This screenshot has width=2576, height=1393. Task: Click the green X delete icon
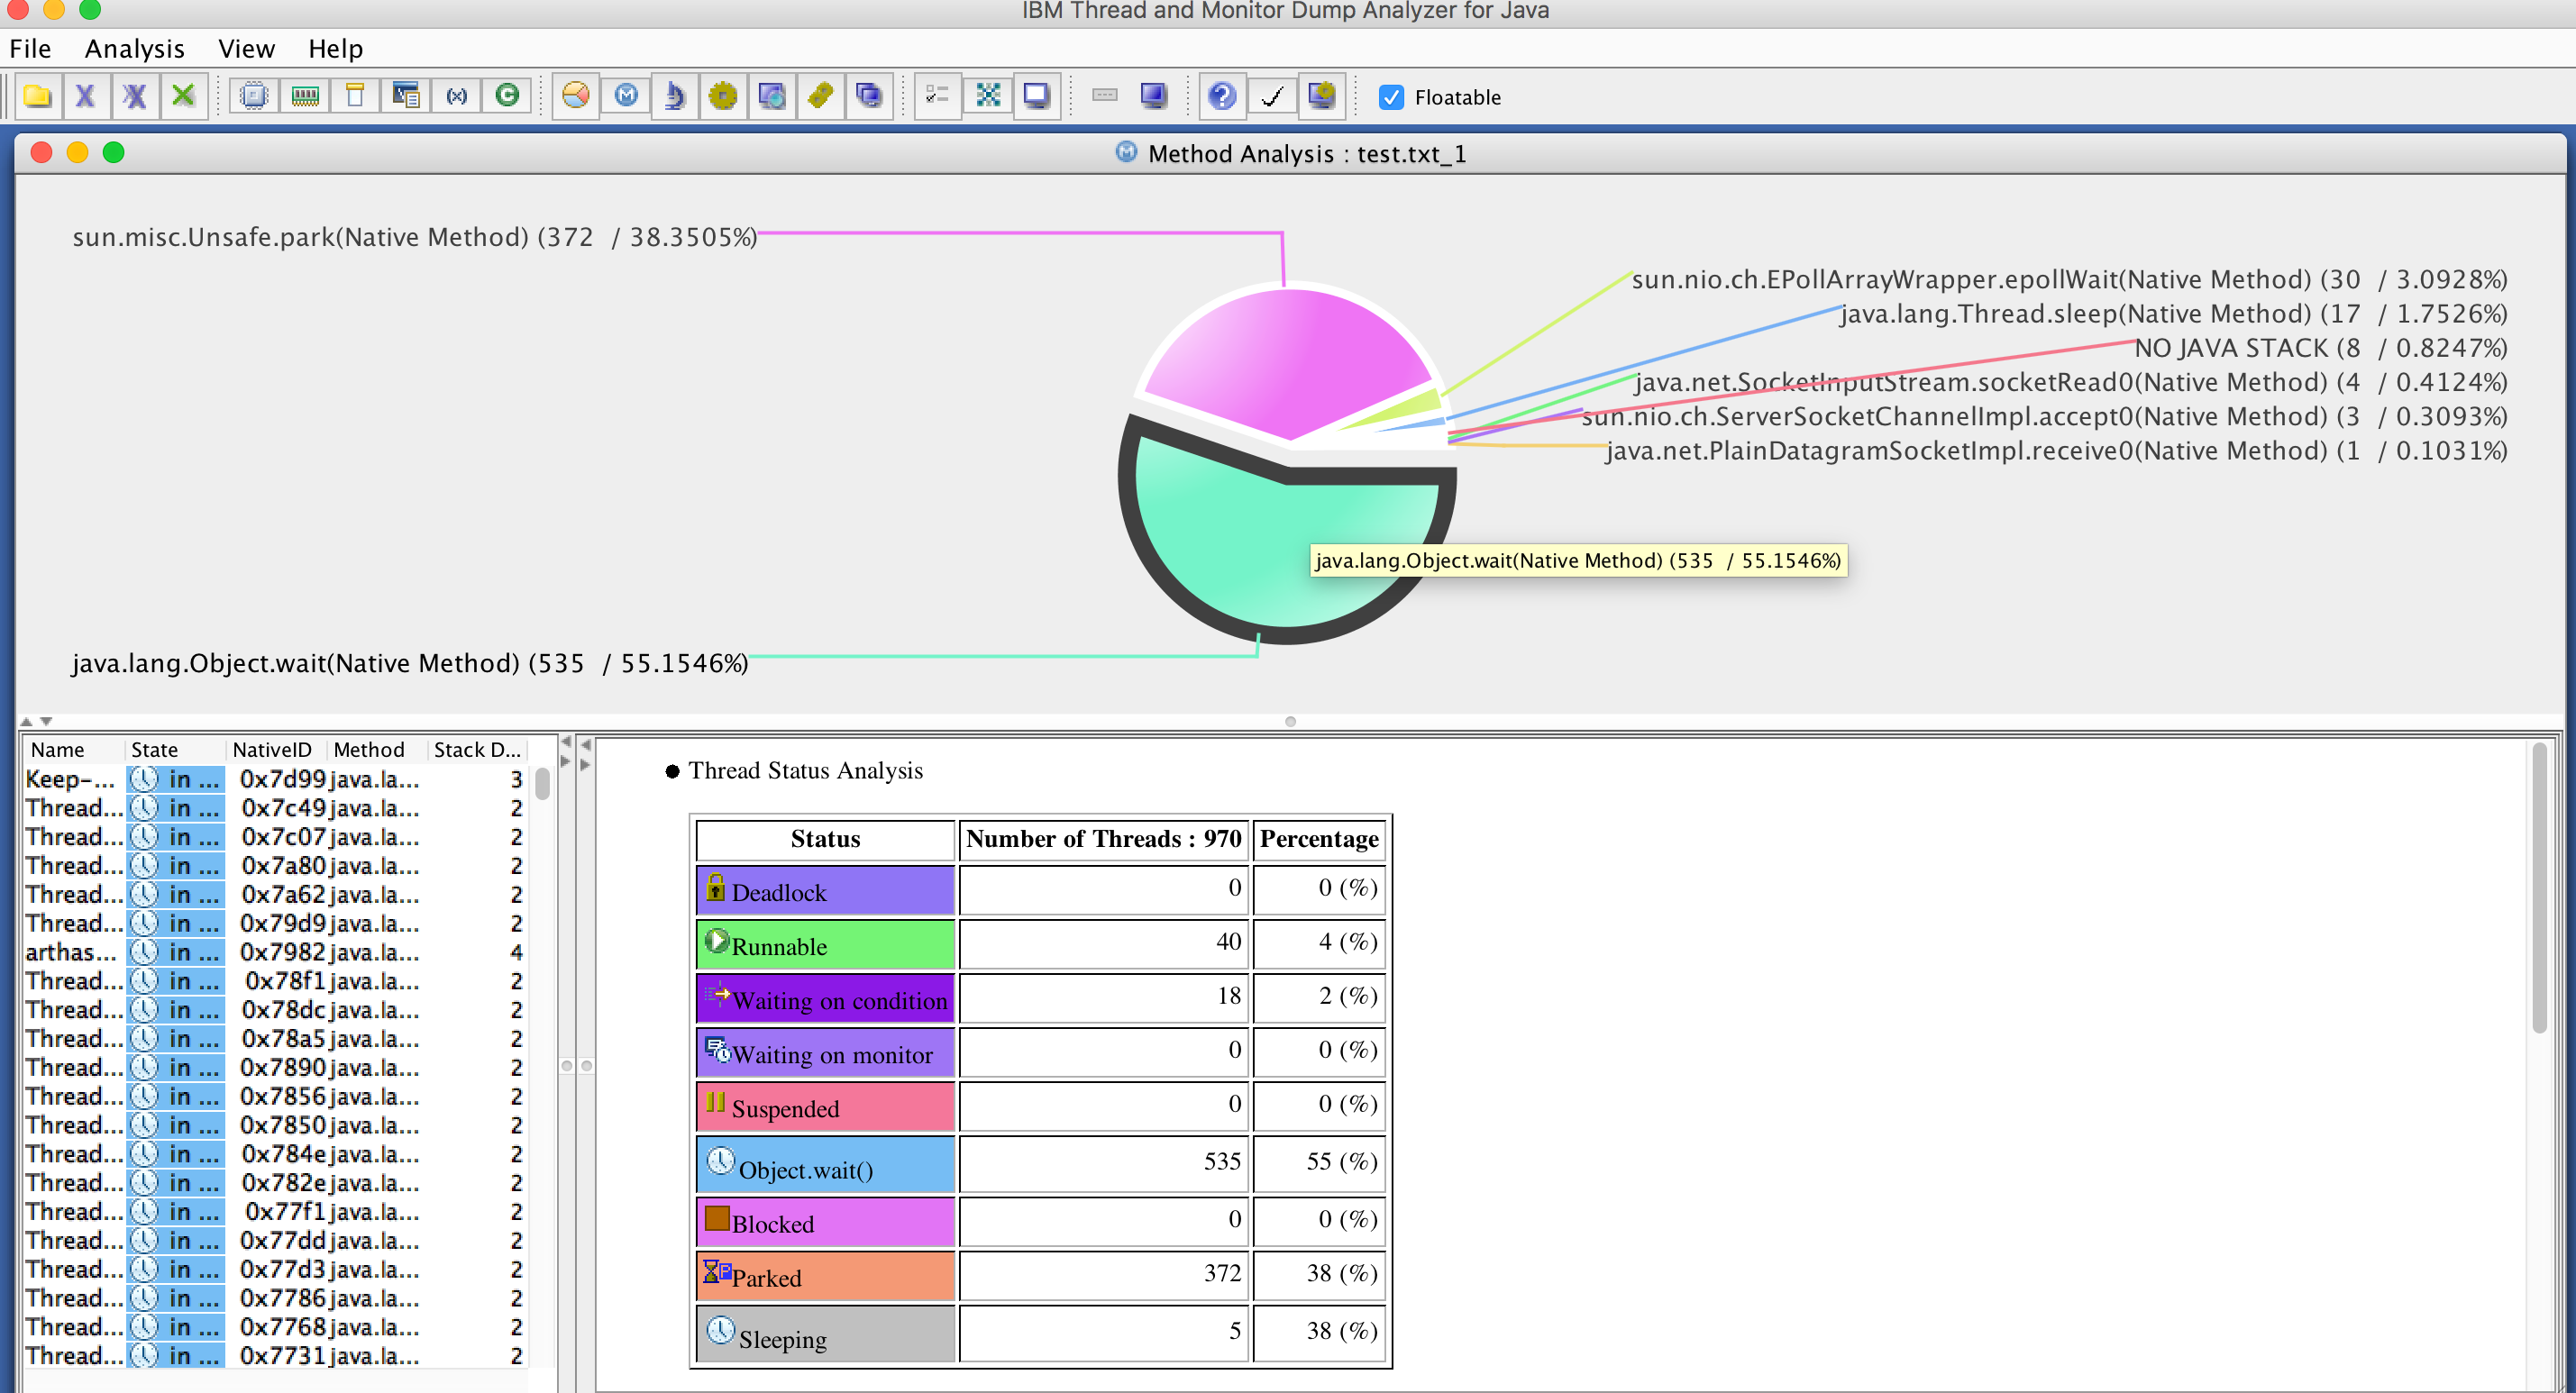pyautogui.click(x=183, y=96)
